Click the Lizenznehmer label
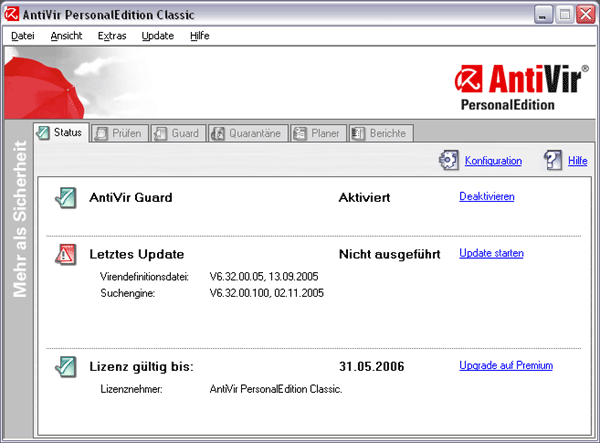The width and height of the screenshot is (600, 443). [131, 389]
